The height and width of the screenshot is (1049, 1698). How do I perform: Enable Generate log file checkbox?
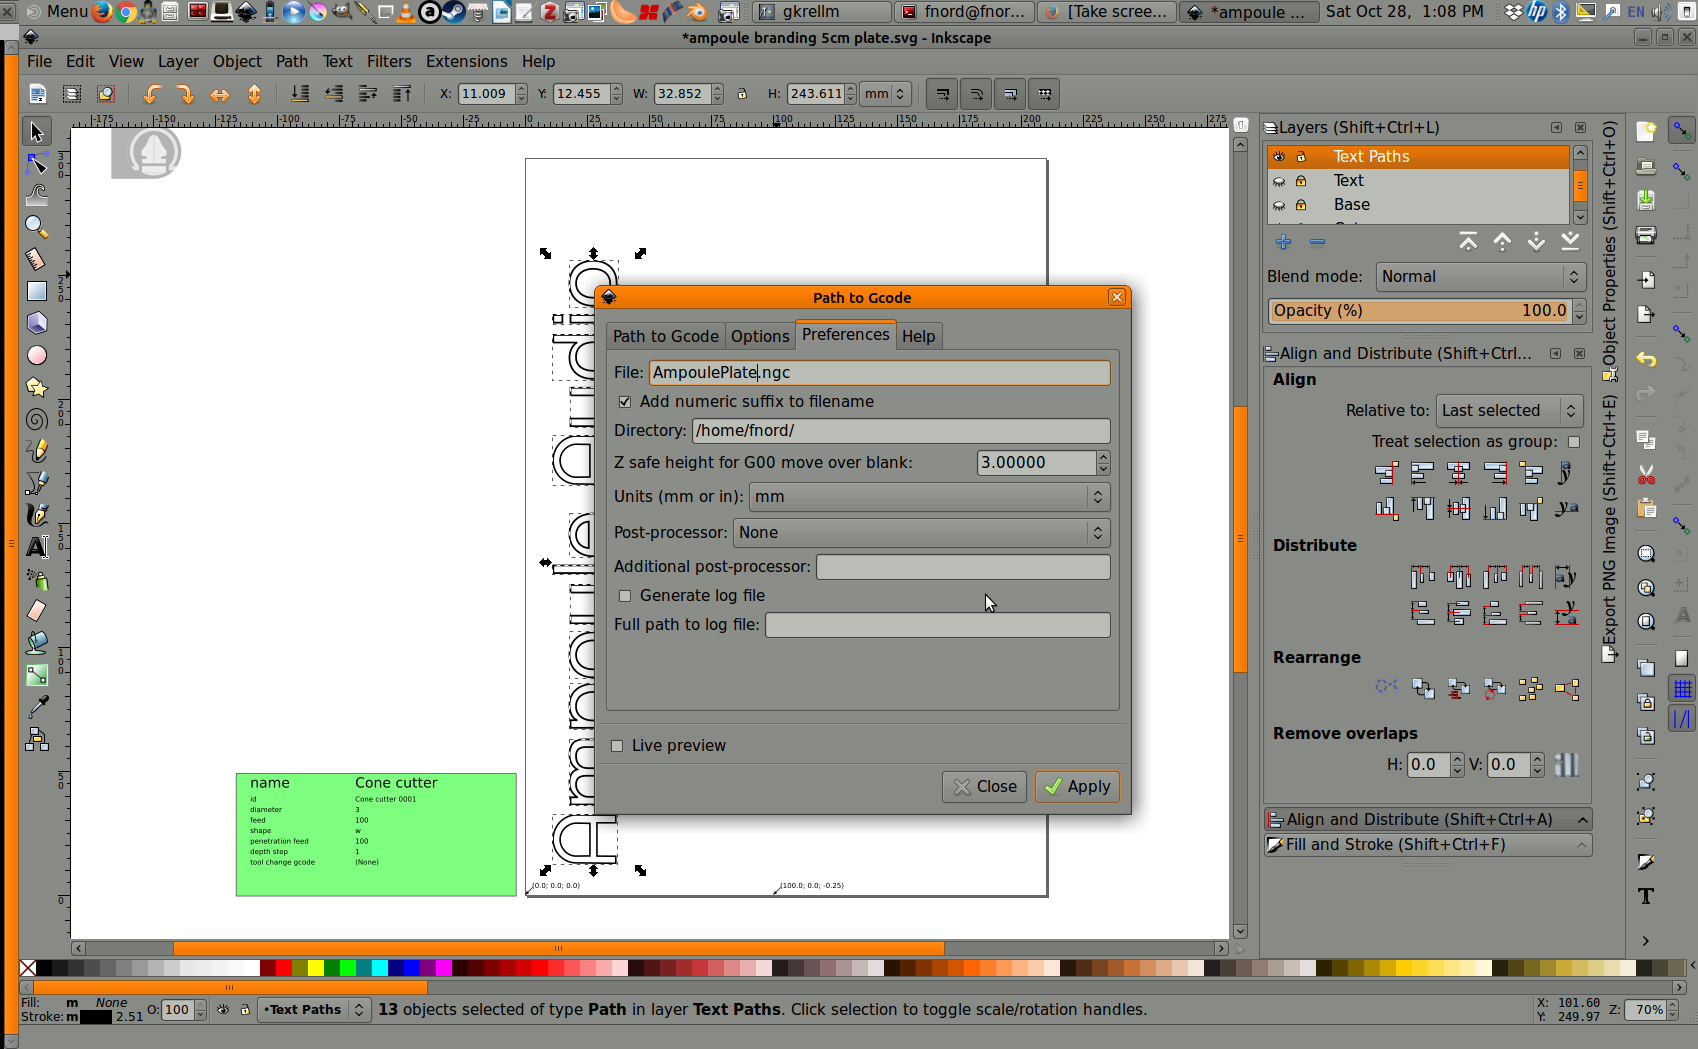click(x=625, y=596)
